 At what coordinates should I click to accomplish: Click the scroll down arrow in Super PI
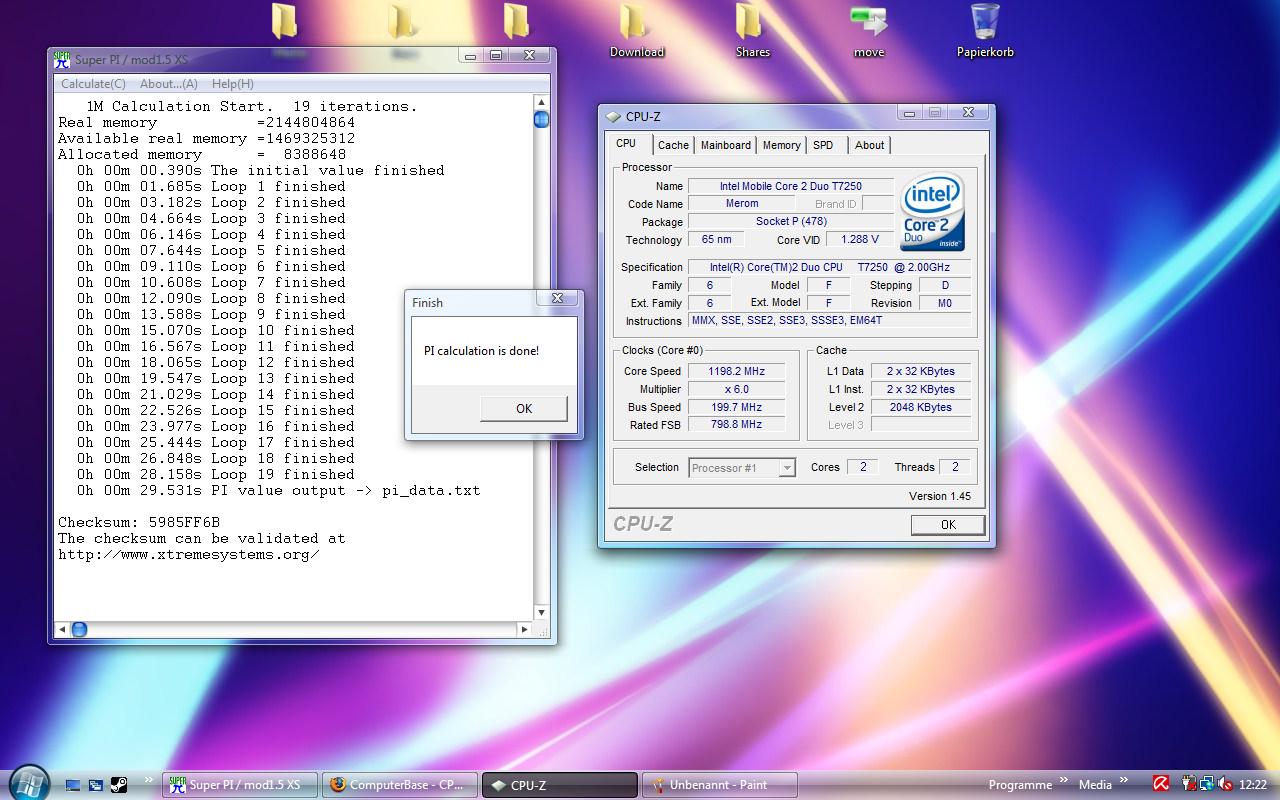[x=541, y=612]
